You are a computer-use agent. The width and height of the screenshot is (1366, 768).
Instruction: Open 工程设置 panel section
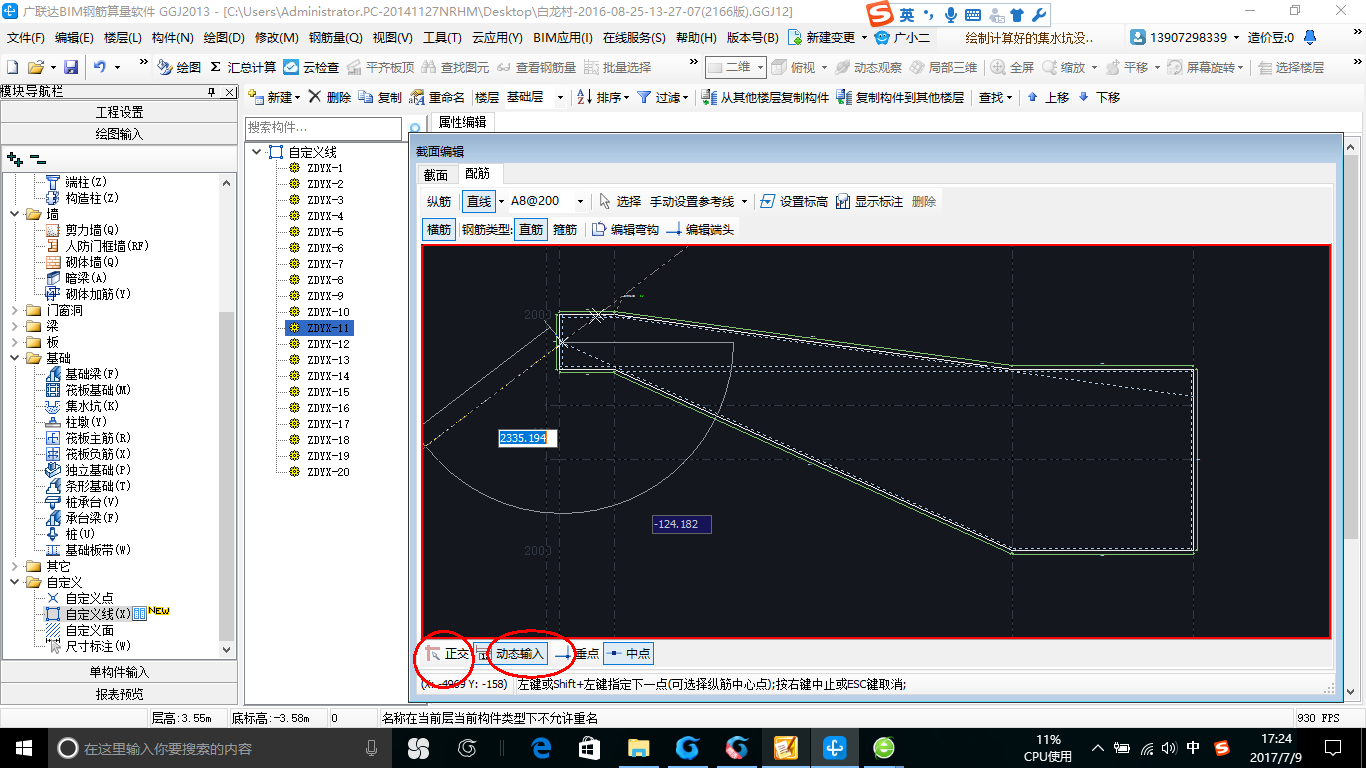click(x=120, y=112)
